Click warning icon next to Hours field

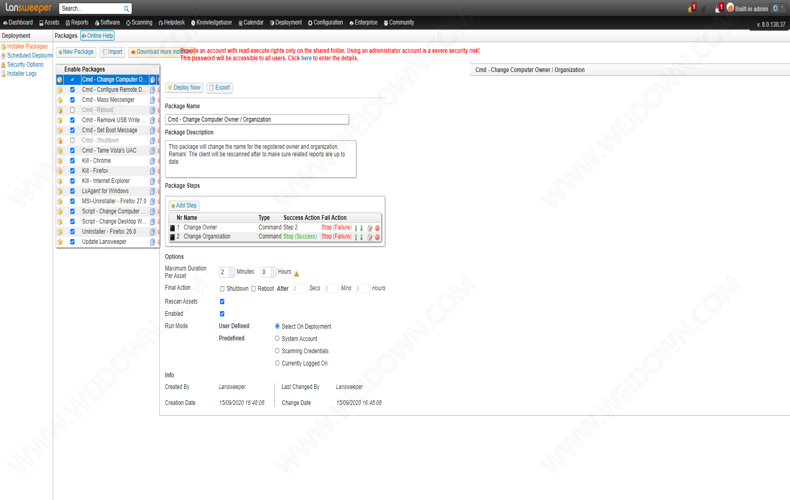click(x=296, y=274)
